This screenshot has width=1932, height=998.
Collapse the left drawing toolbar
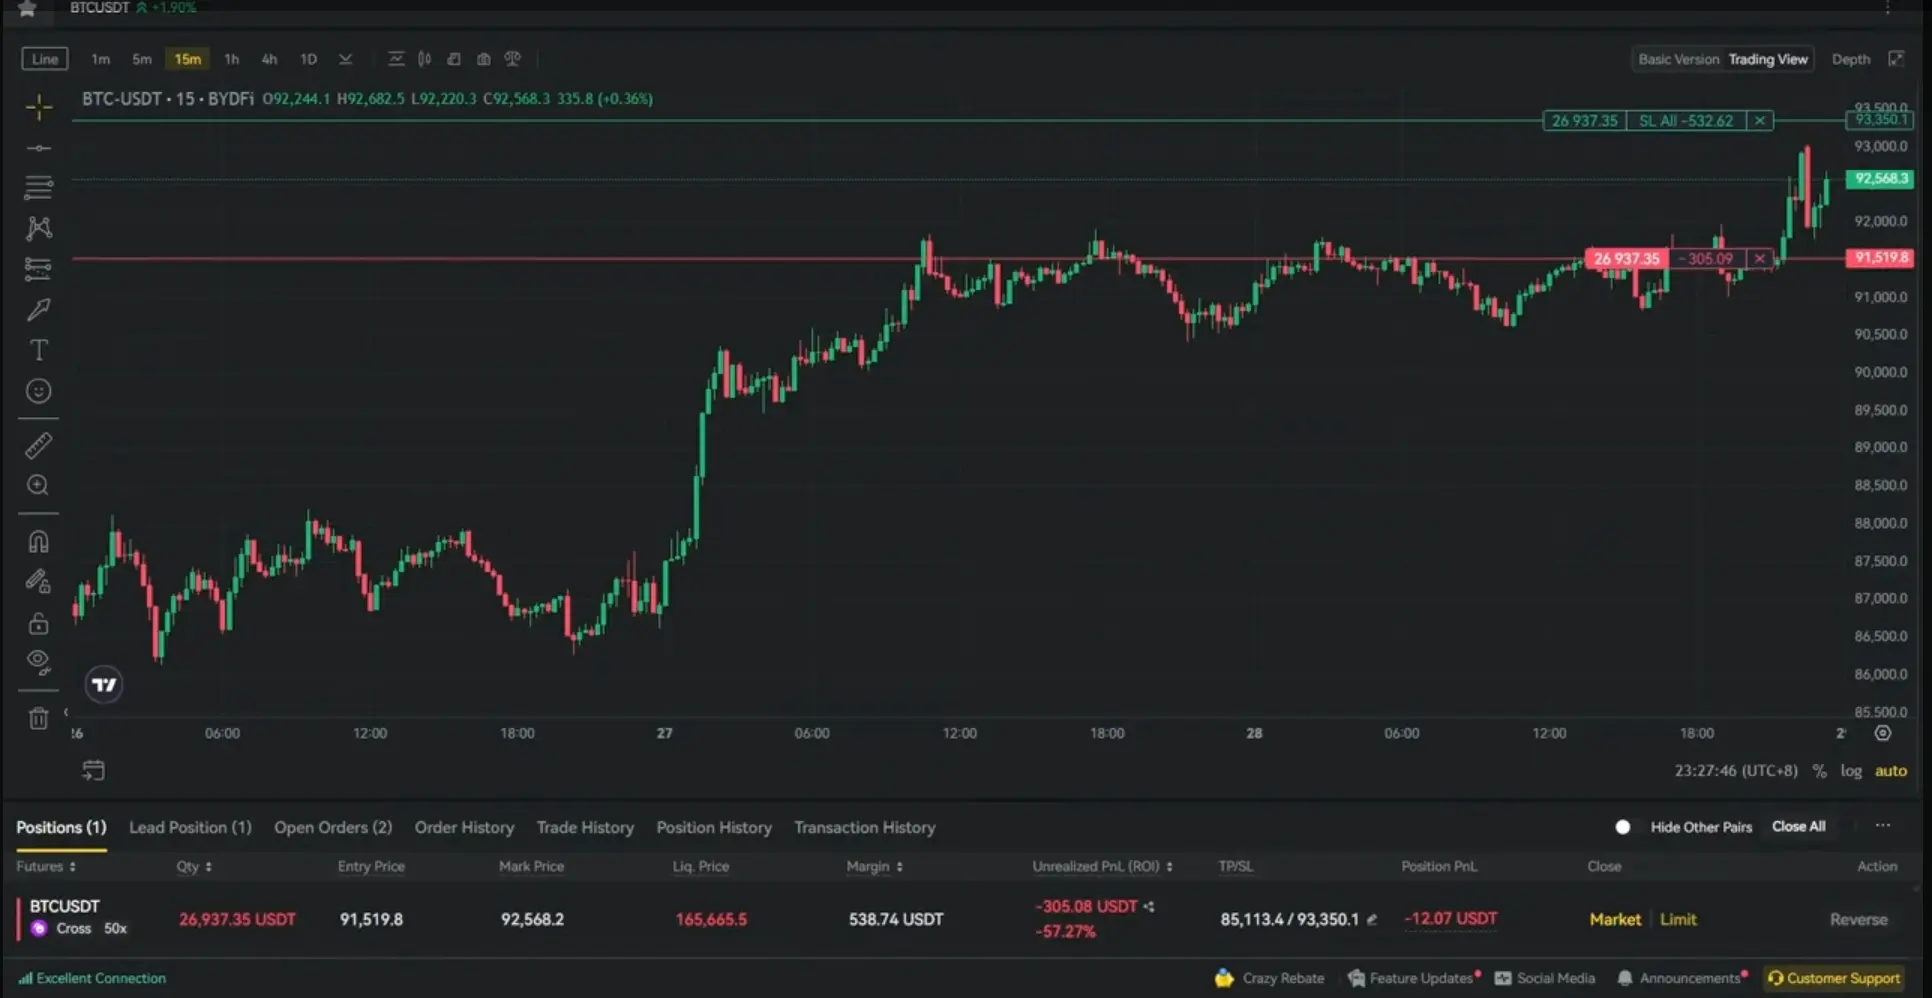coord(66,712)
